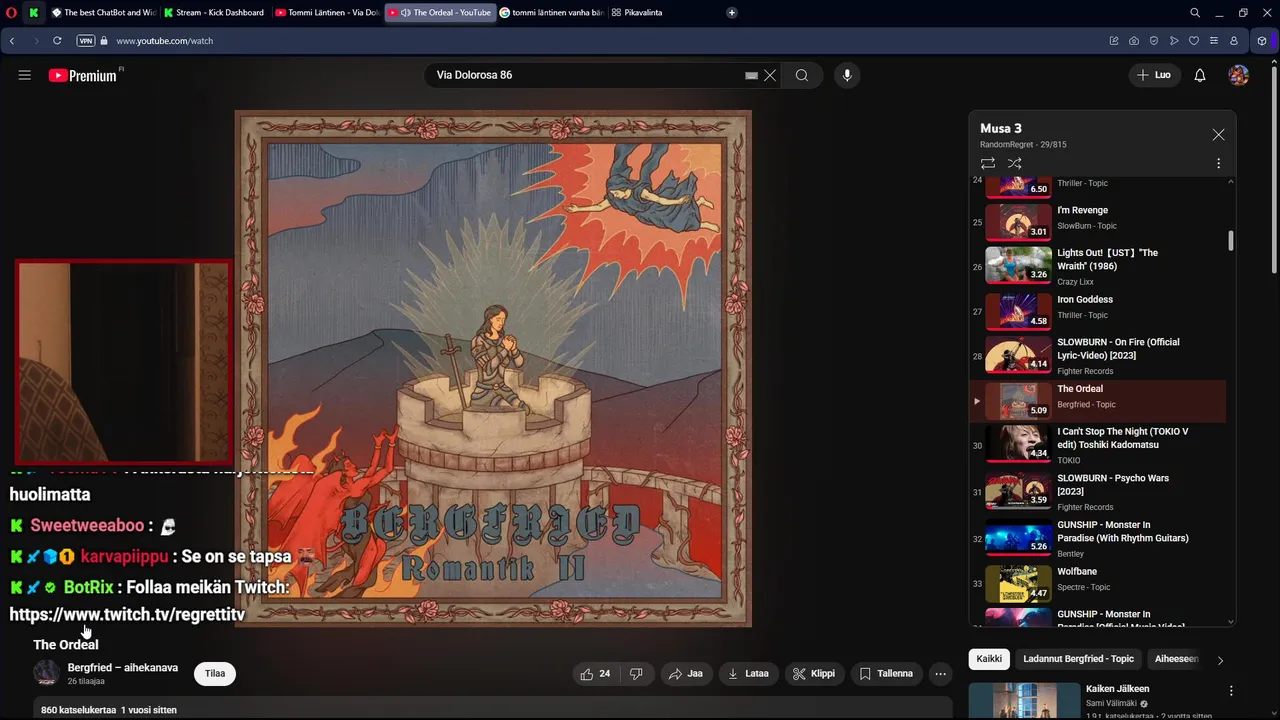Play I Can't Stop The Night
This screenshot has width=1280, height=720.
pos(1098,445)
